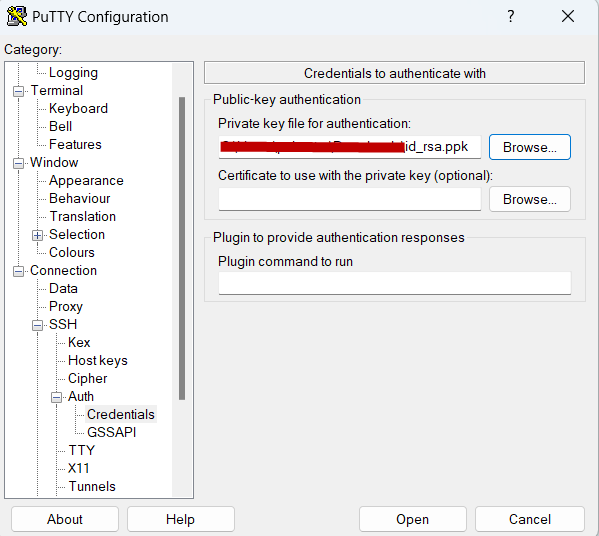Viewport: 599px width, 536px height.
Task: Close the PuTTY Configuration dialog
Action: click(x=568, y=16)
